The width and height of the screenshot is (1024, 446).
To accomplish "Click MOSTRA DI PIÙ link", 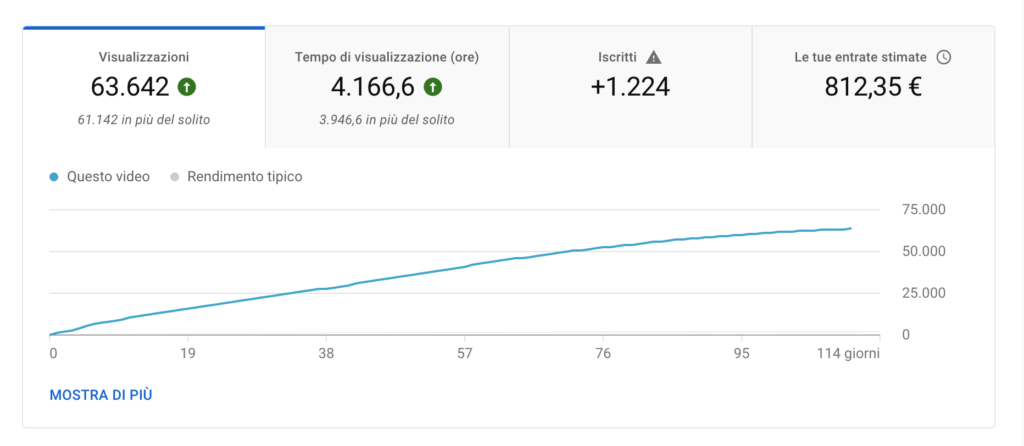I will click(x=101, y=395).
